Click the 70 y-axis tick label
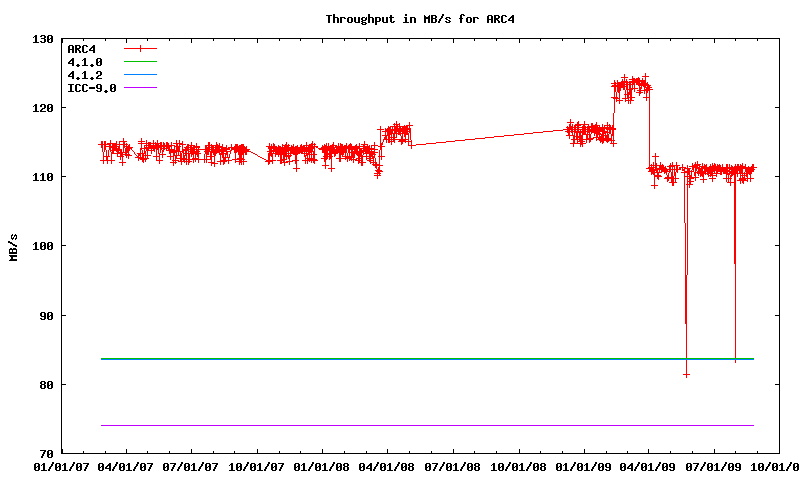 click(46, 454)
